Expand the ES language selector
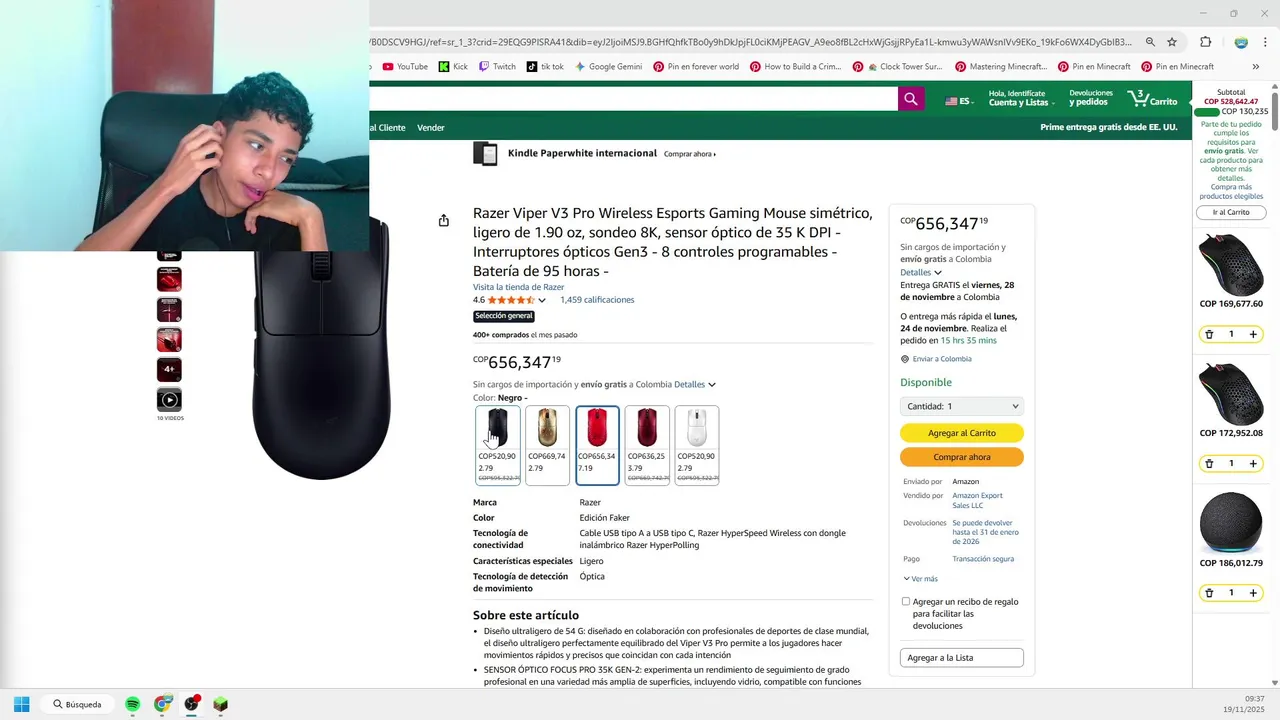This screenshot has height=720, width=1280. pos(959,101)
